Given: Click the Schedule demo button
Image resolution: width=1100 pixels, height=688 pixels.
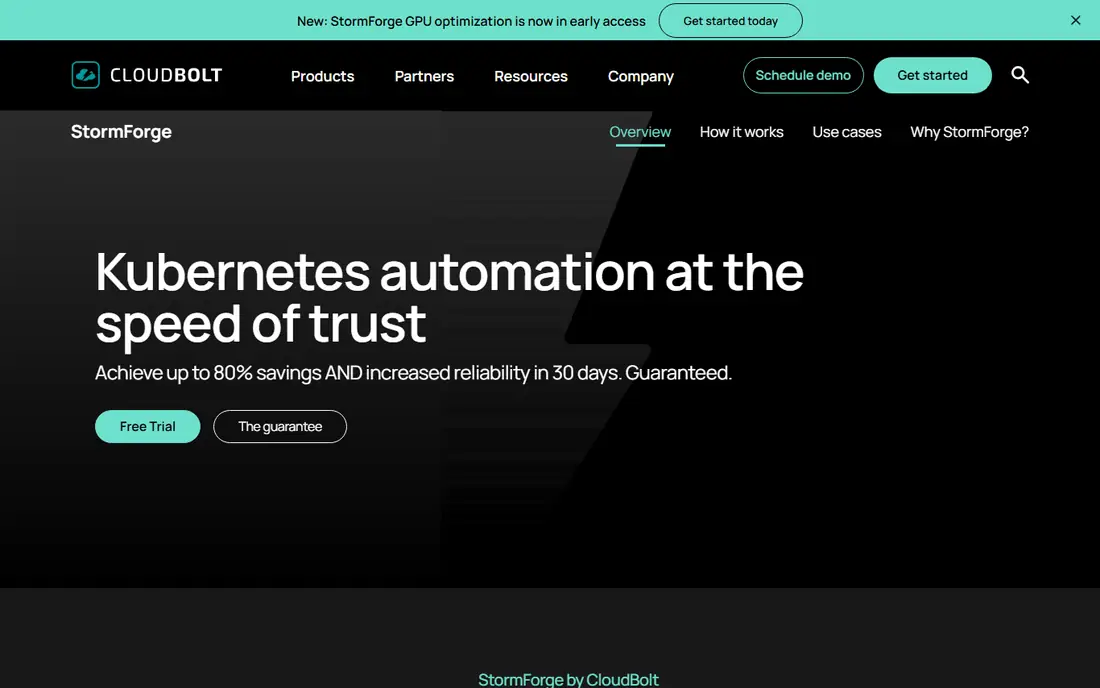Looking at the screenshot, I should click(803, 75).
